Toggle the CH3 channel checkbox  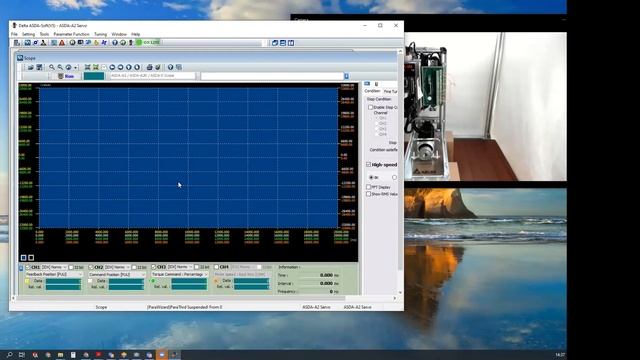153,267
